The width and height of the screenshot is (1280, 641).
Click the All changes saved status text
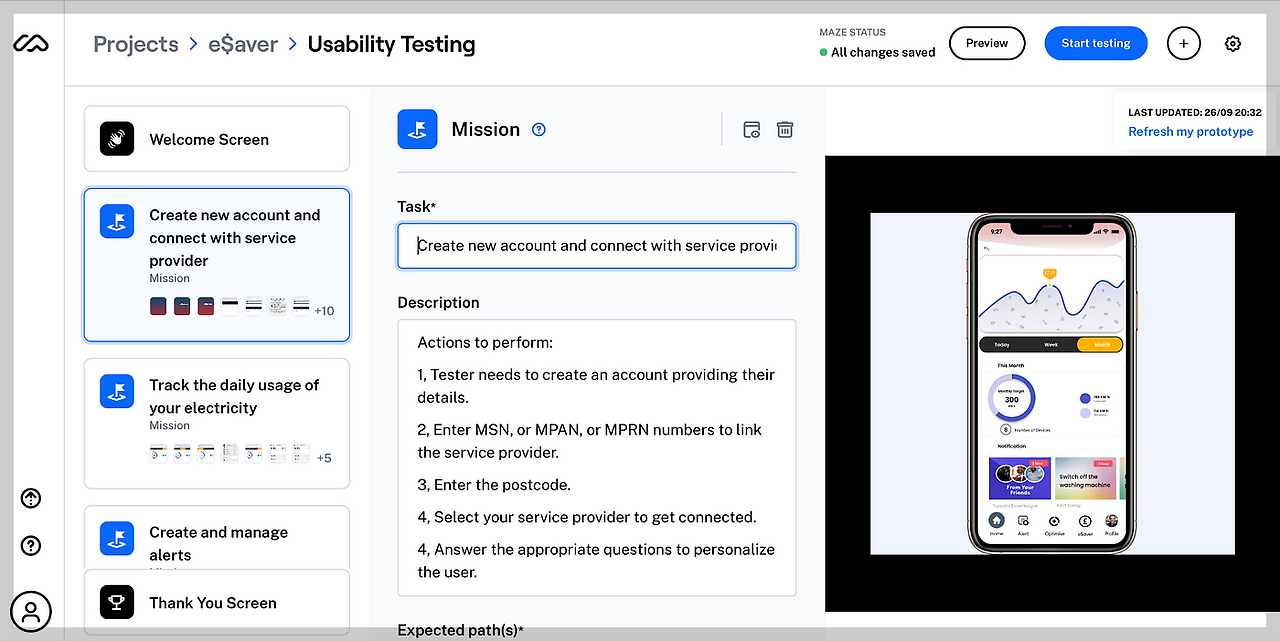tap(883, 53)
